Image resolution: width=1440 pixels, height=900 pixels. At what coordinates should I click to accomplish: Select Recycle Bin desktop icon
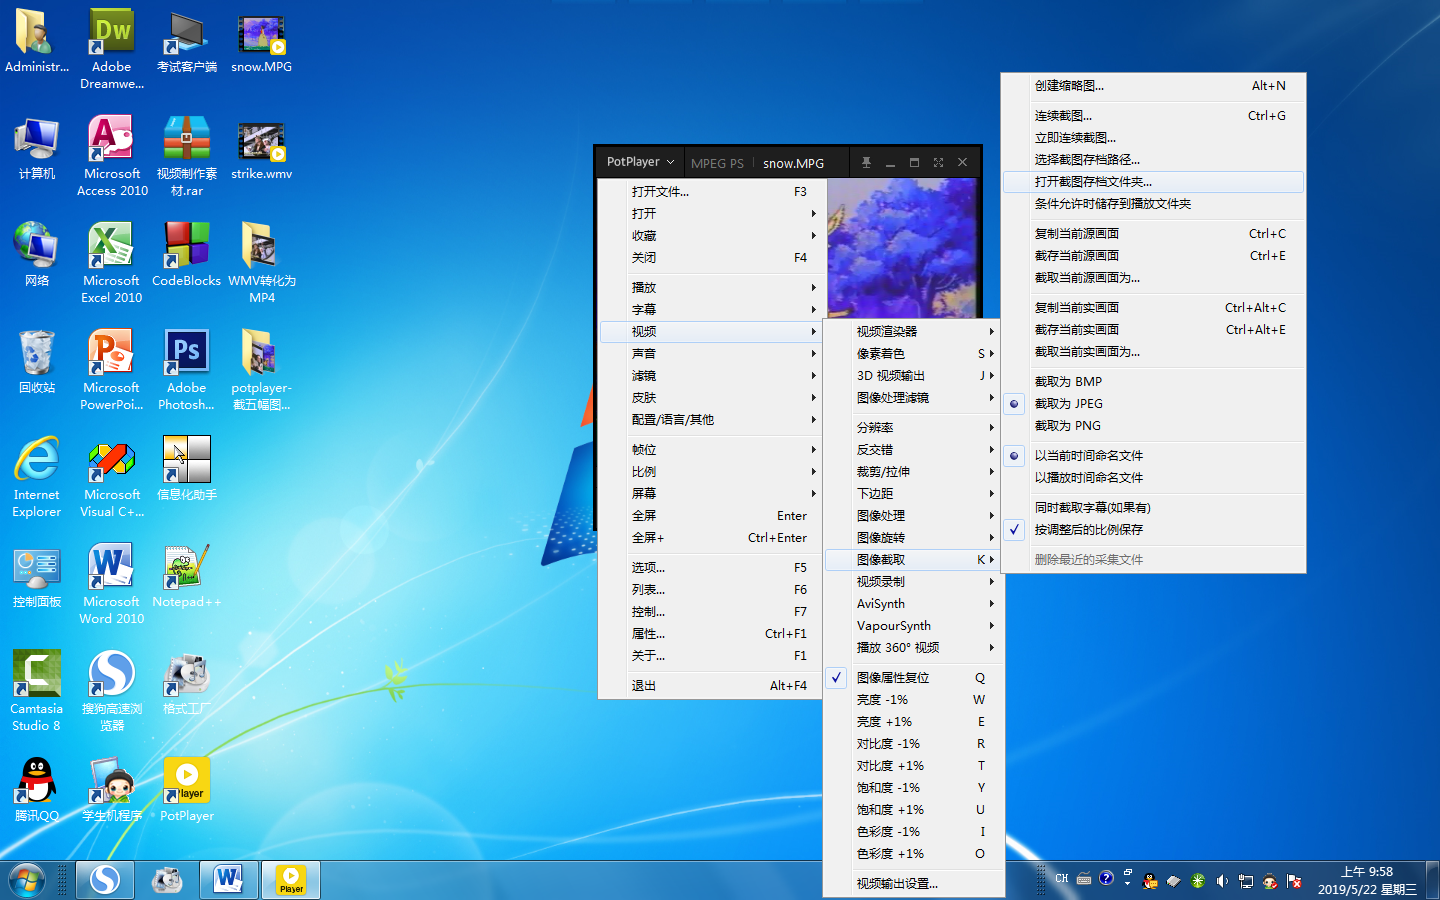37,362
